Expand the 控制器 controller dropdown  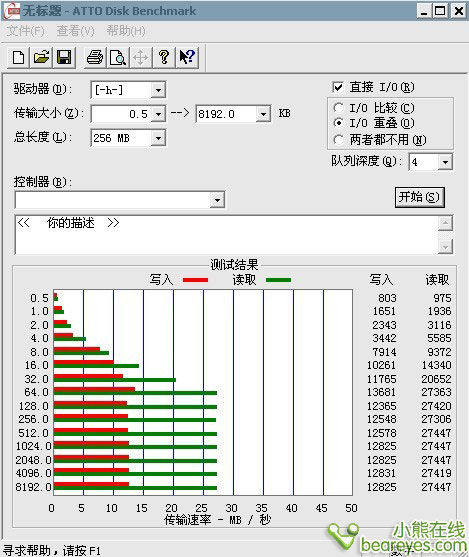tap(217, 200)
